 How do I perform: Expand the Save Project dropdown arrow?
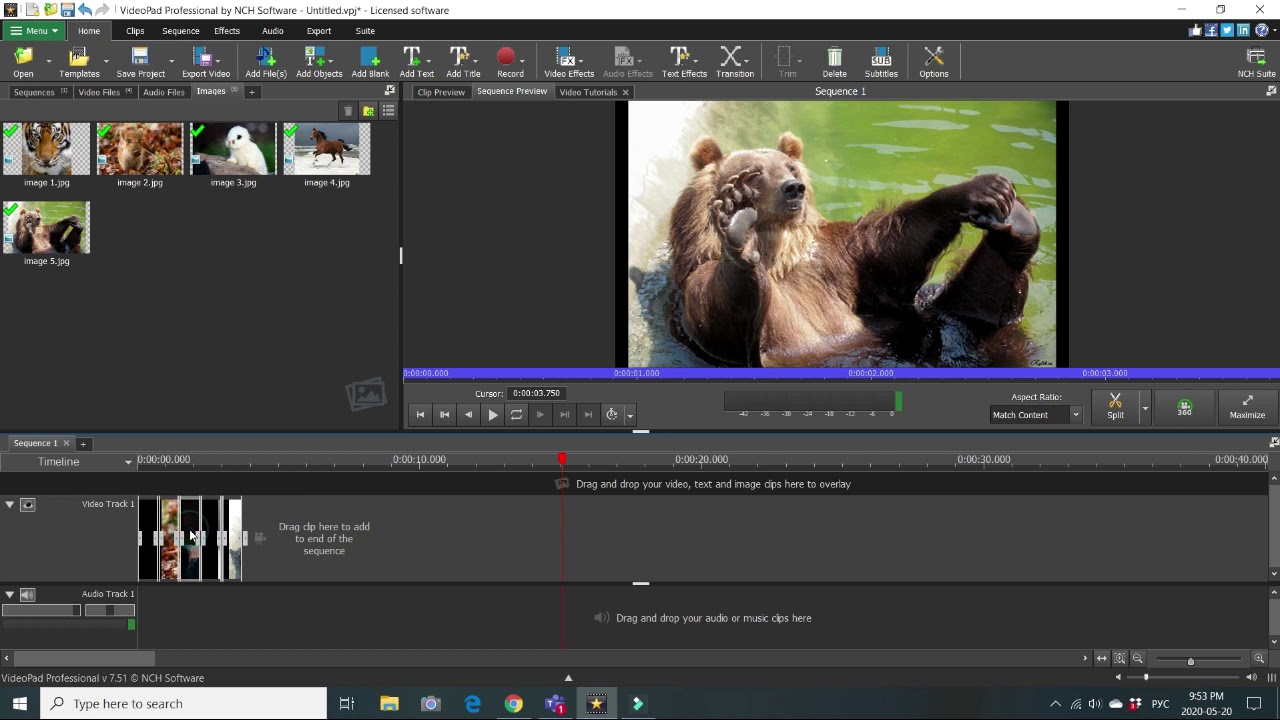pyautogui.click(x=172, y=62)
